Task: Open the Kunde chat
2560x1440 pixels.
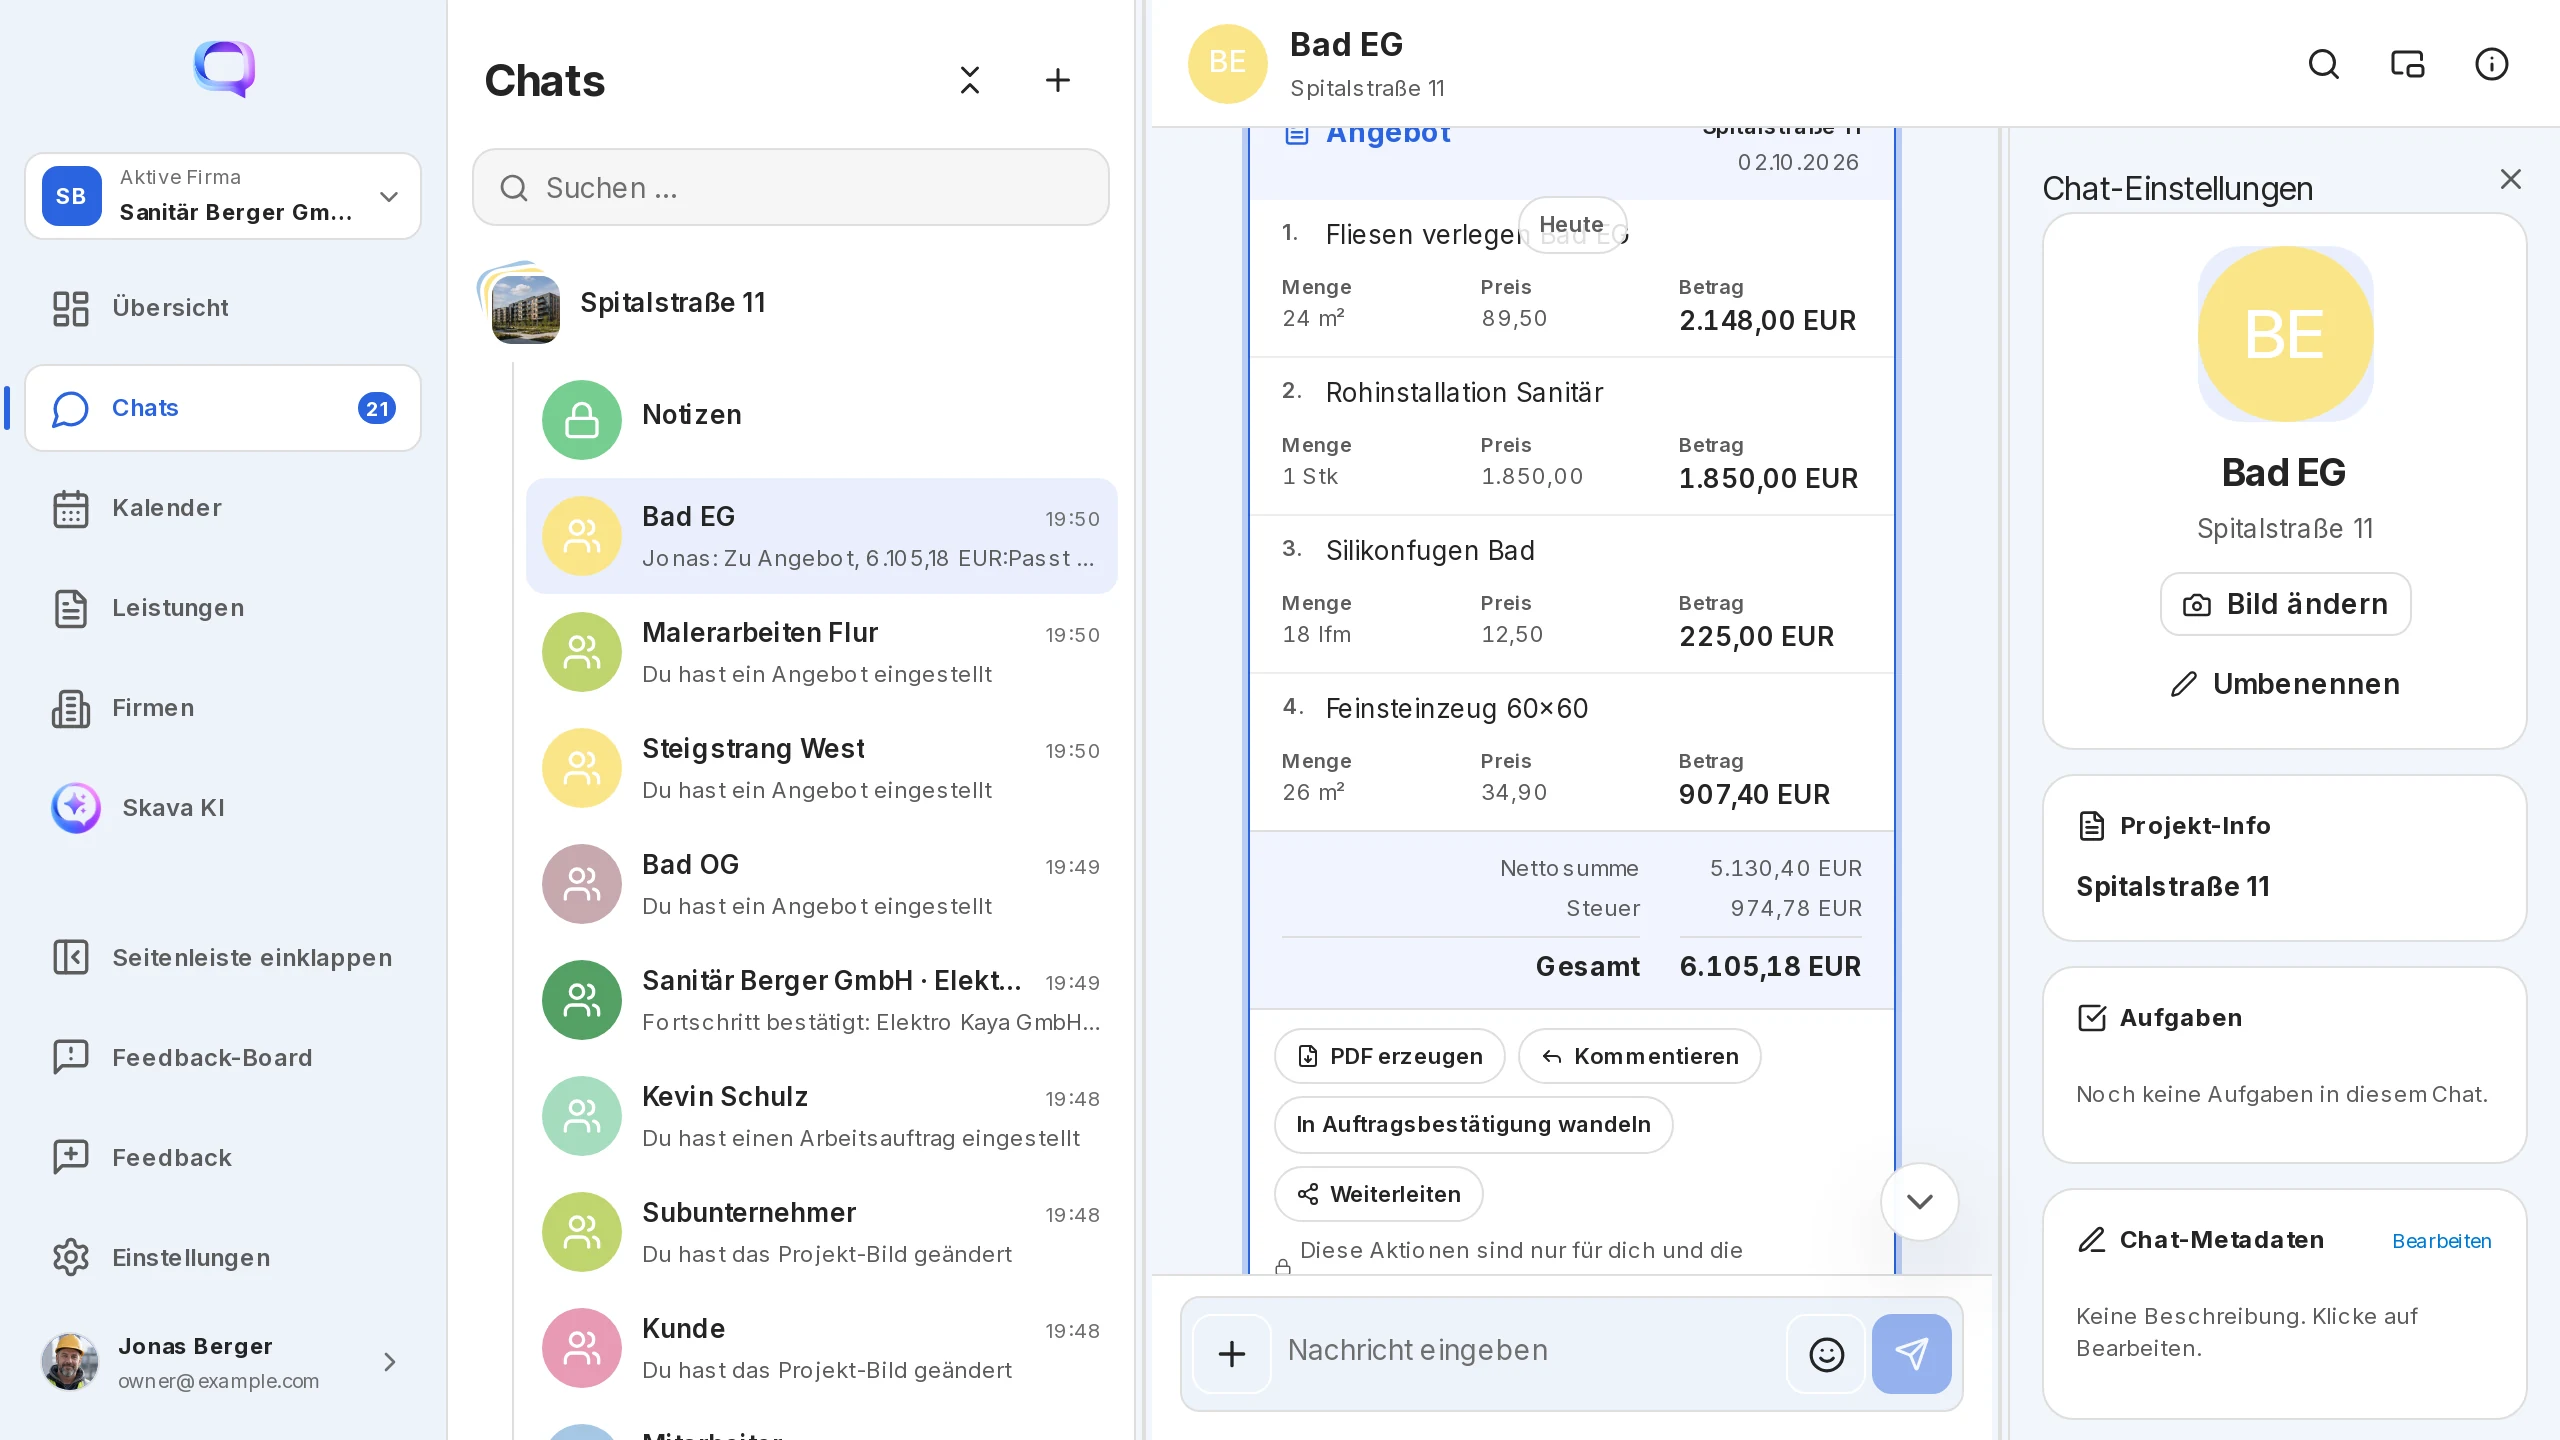Action: pyautogui.click(x=822, y=1348)
